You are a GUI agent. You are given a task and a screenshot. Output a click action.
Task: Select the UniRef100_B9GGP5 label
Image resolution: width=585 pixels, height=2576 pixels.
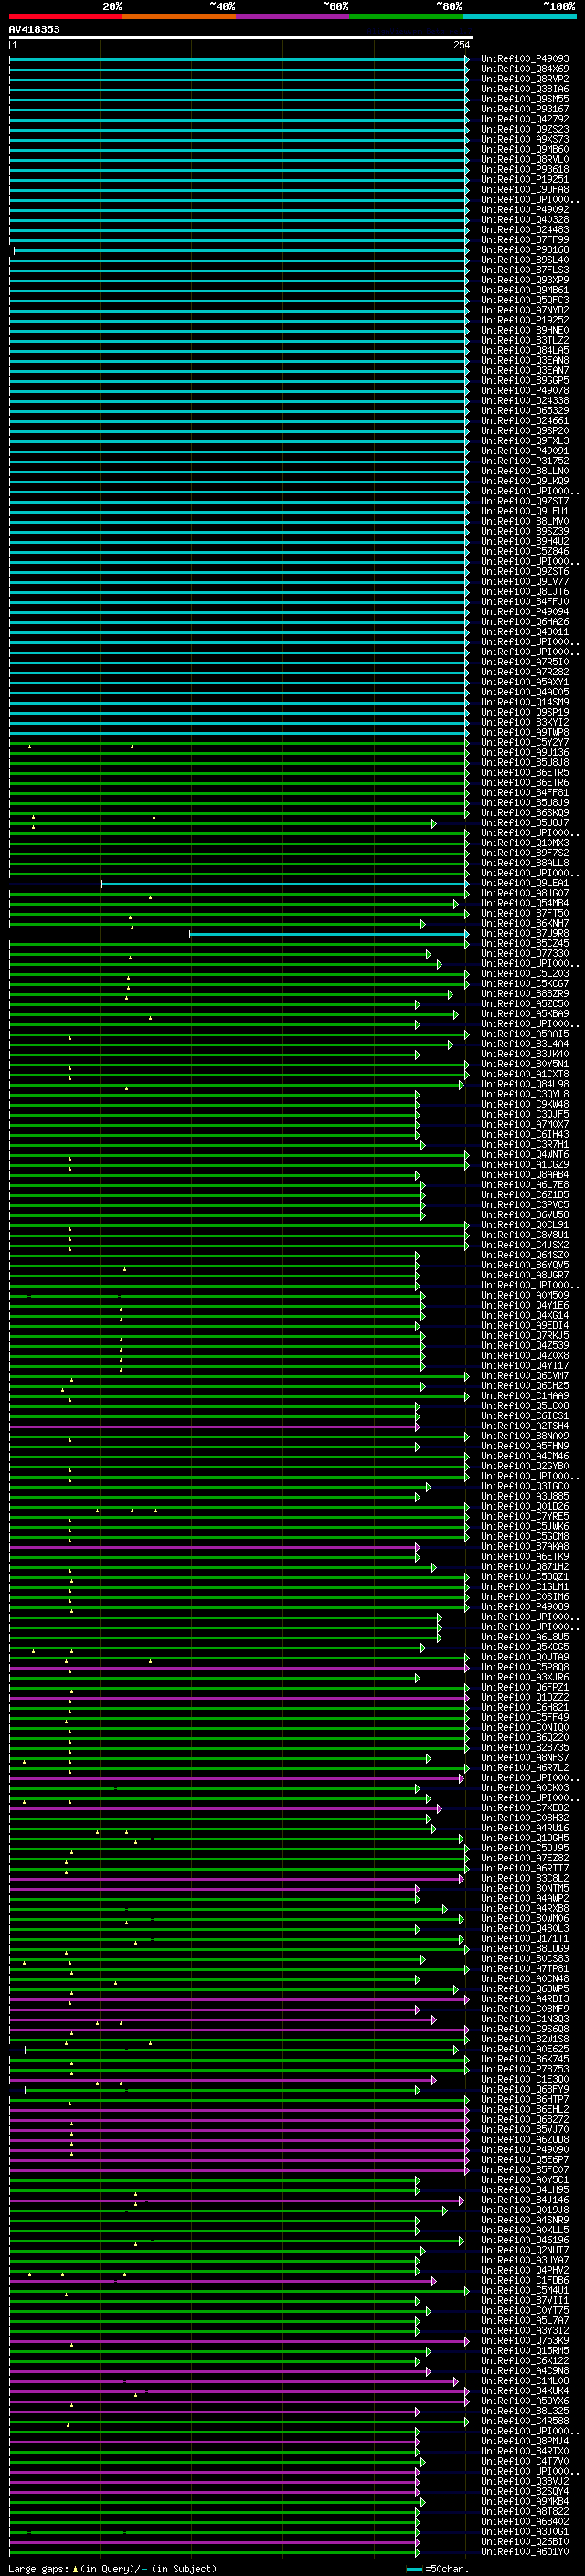(x=525, y=381)
